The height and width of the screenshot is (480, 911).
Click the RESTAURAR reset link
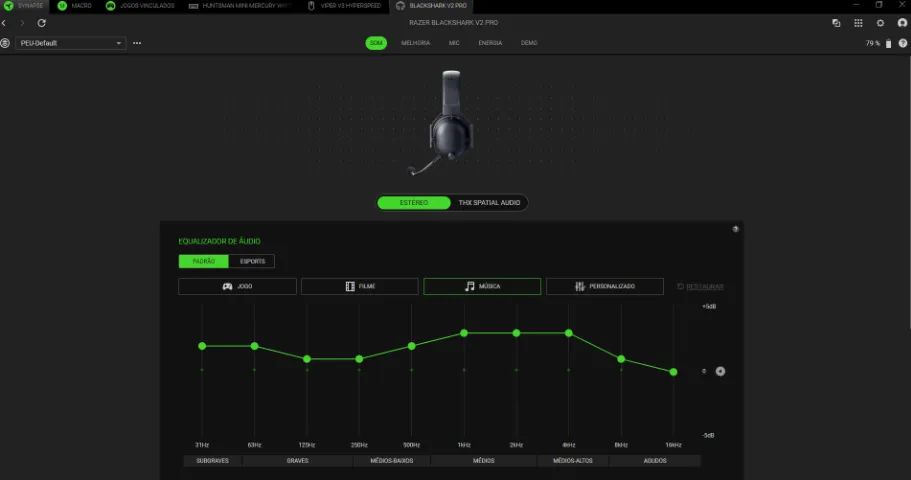click(700, 286)
